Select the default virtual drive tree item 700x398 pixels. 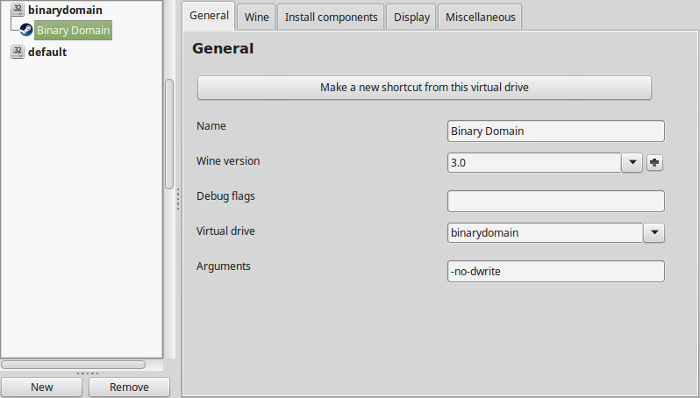(47, 52)
